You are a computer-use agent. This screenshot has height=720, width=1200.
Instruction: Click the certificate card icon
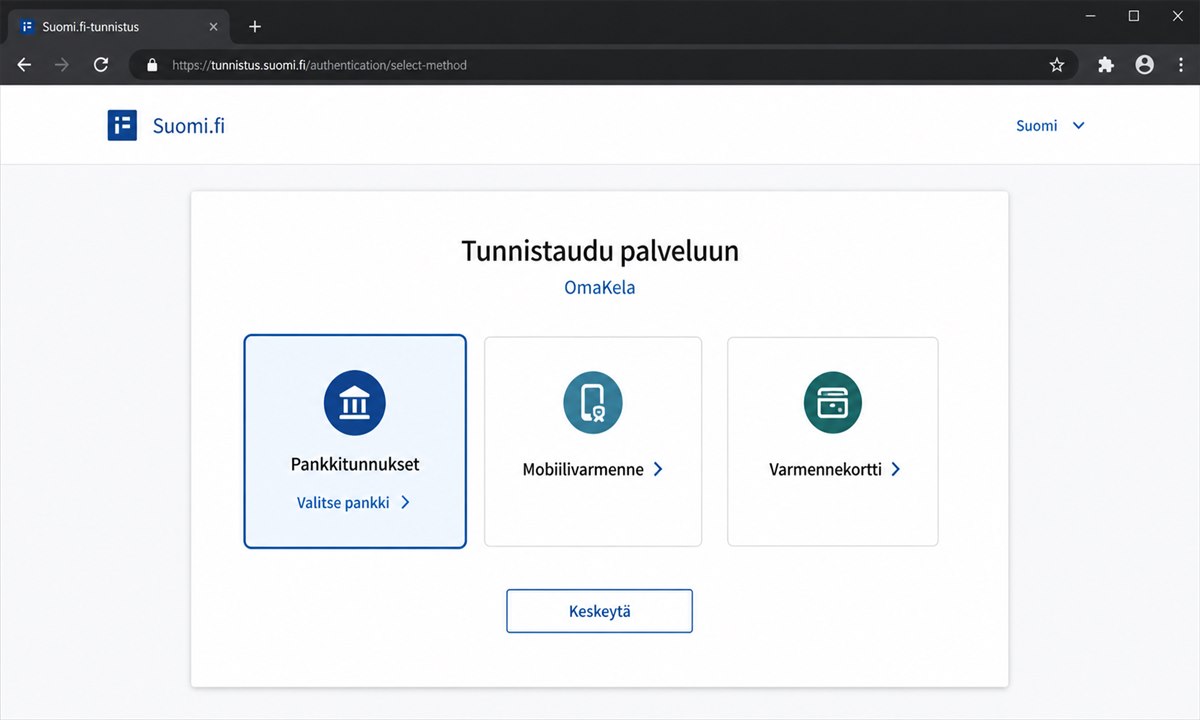[833, 403]
